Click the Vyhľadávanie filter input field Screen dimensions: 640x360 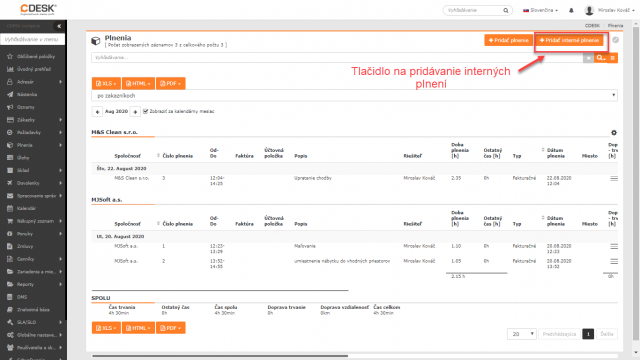tap(337, 58)
